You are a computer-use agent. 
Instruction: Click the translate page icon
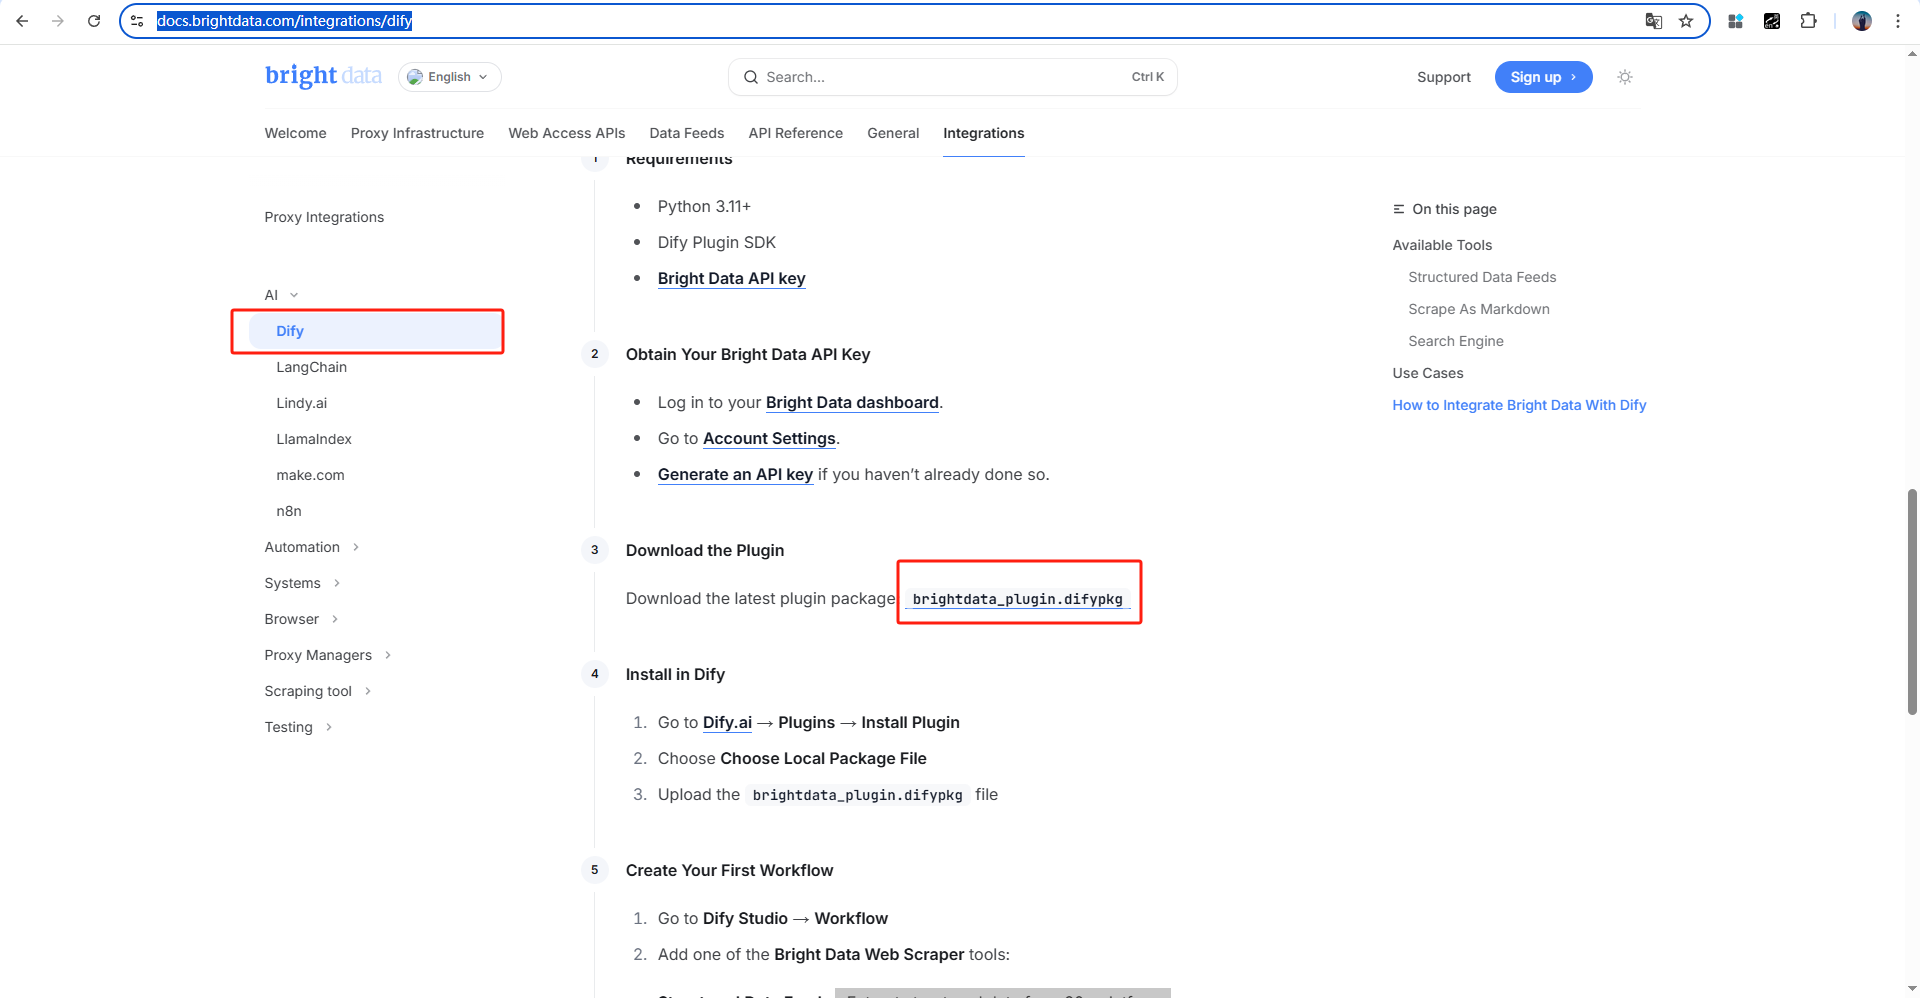[1654, 21]
